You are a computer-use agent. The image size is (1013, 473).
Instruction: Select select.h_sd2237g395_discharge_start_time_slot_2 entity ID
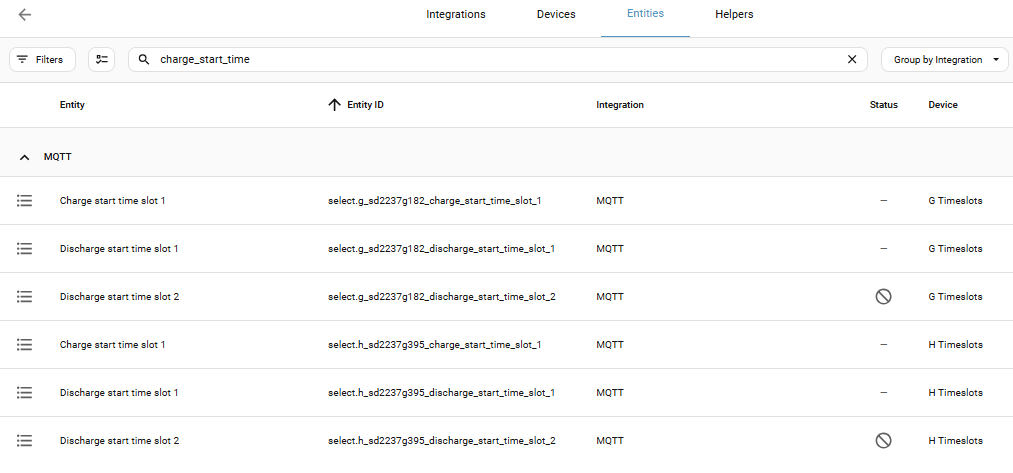(x=442, y=441)
